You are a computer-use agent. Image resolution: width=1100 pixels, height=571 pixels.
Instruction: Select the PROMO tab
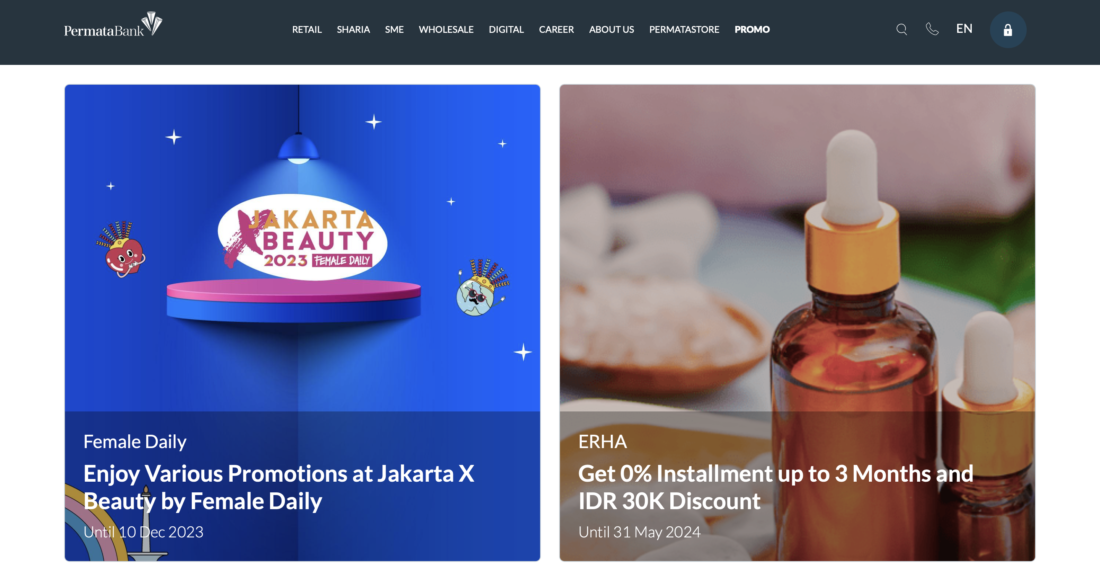(752, 29)
